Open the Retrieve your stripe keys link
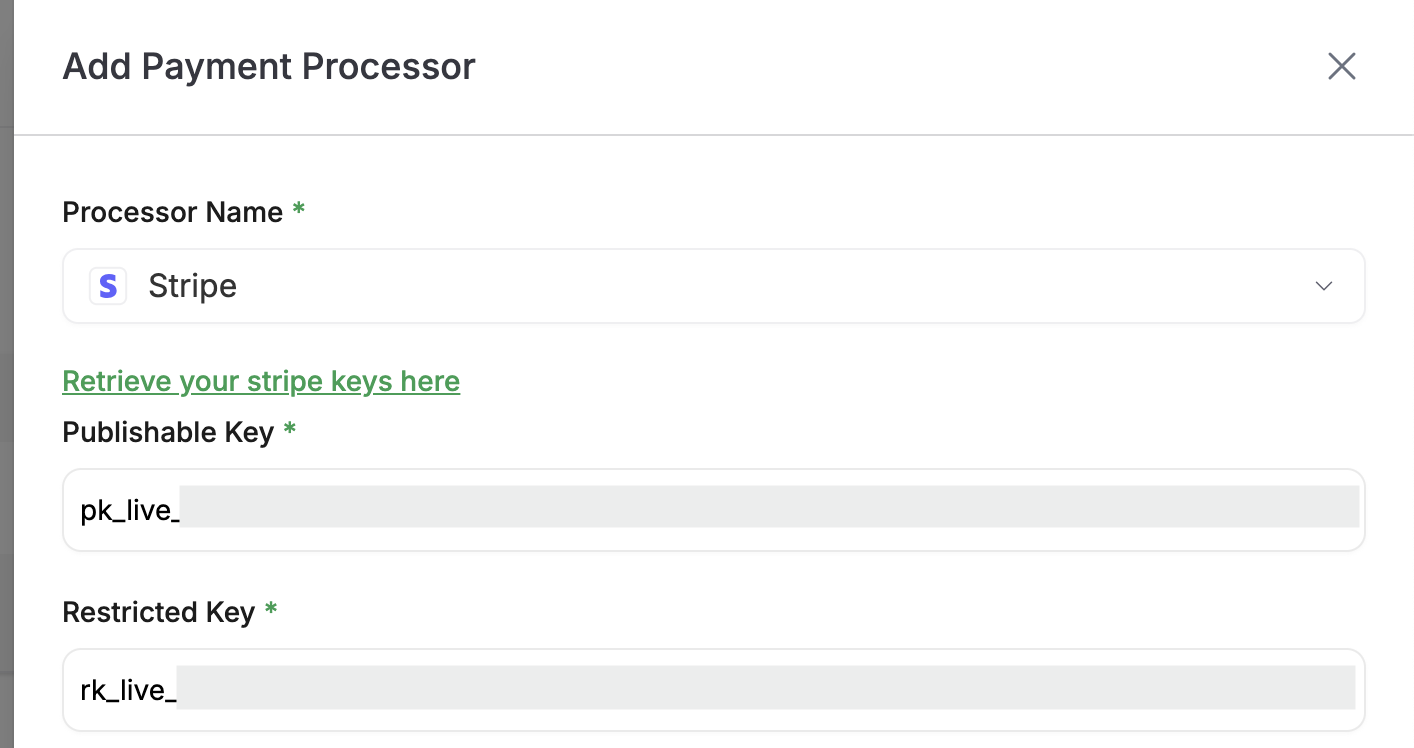This screenshot has height=748, width=1414. point(261,381)
